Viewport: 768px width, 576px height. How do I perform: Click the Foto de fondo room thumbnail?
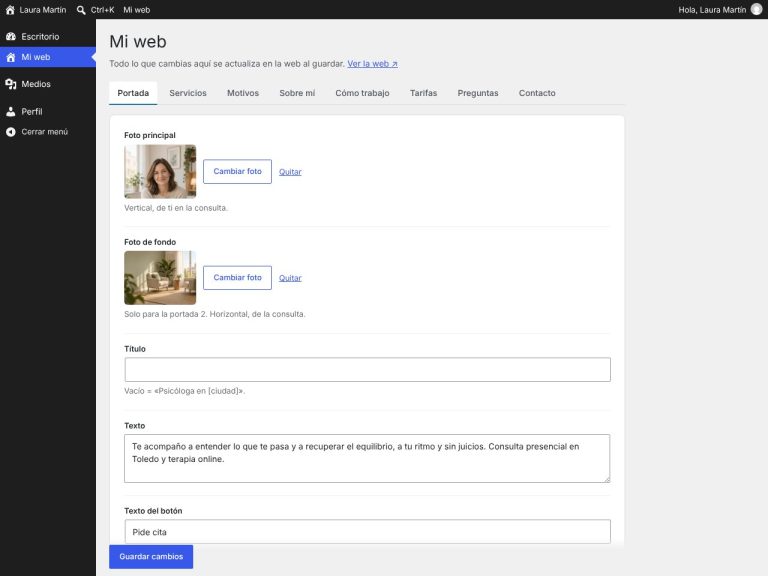click(160, 278)
